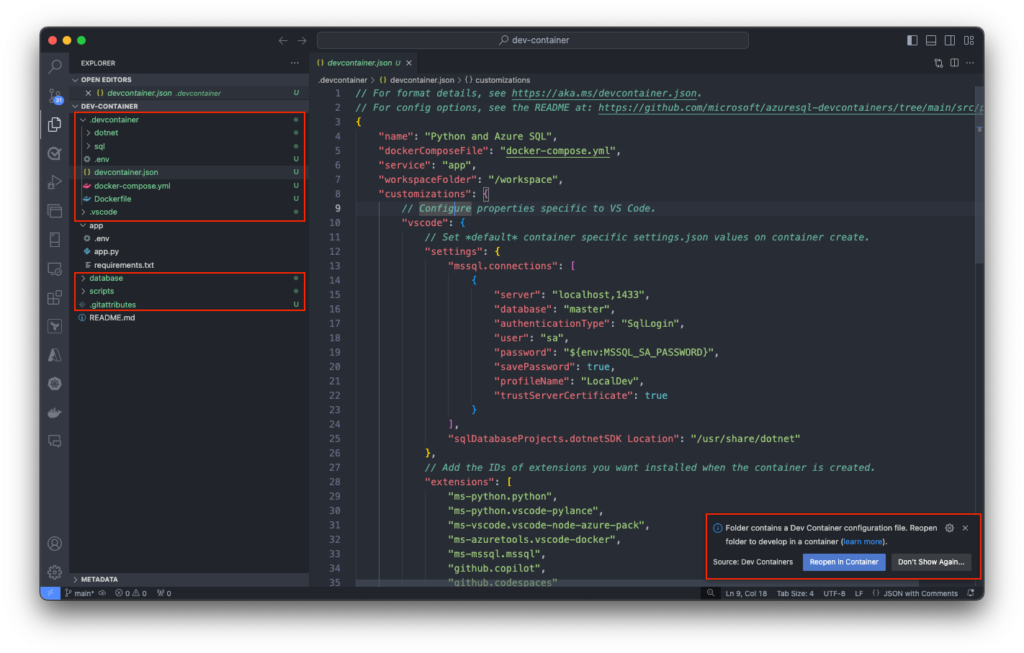Open the Run and Debug view
Image resolution: width=1024 pixels, height=653 pixels.
tap(54, 182)
